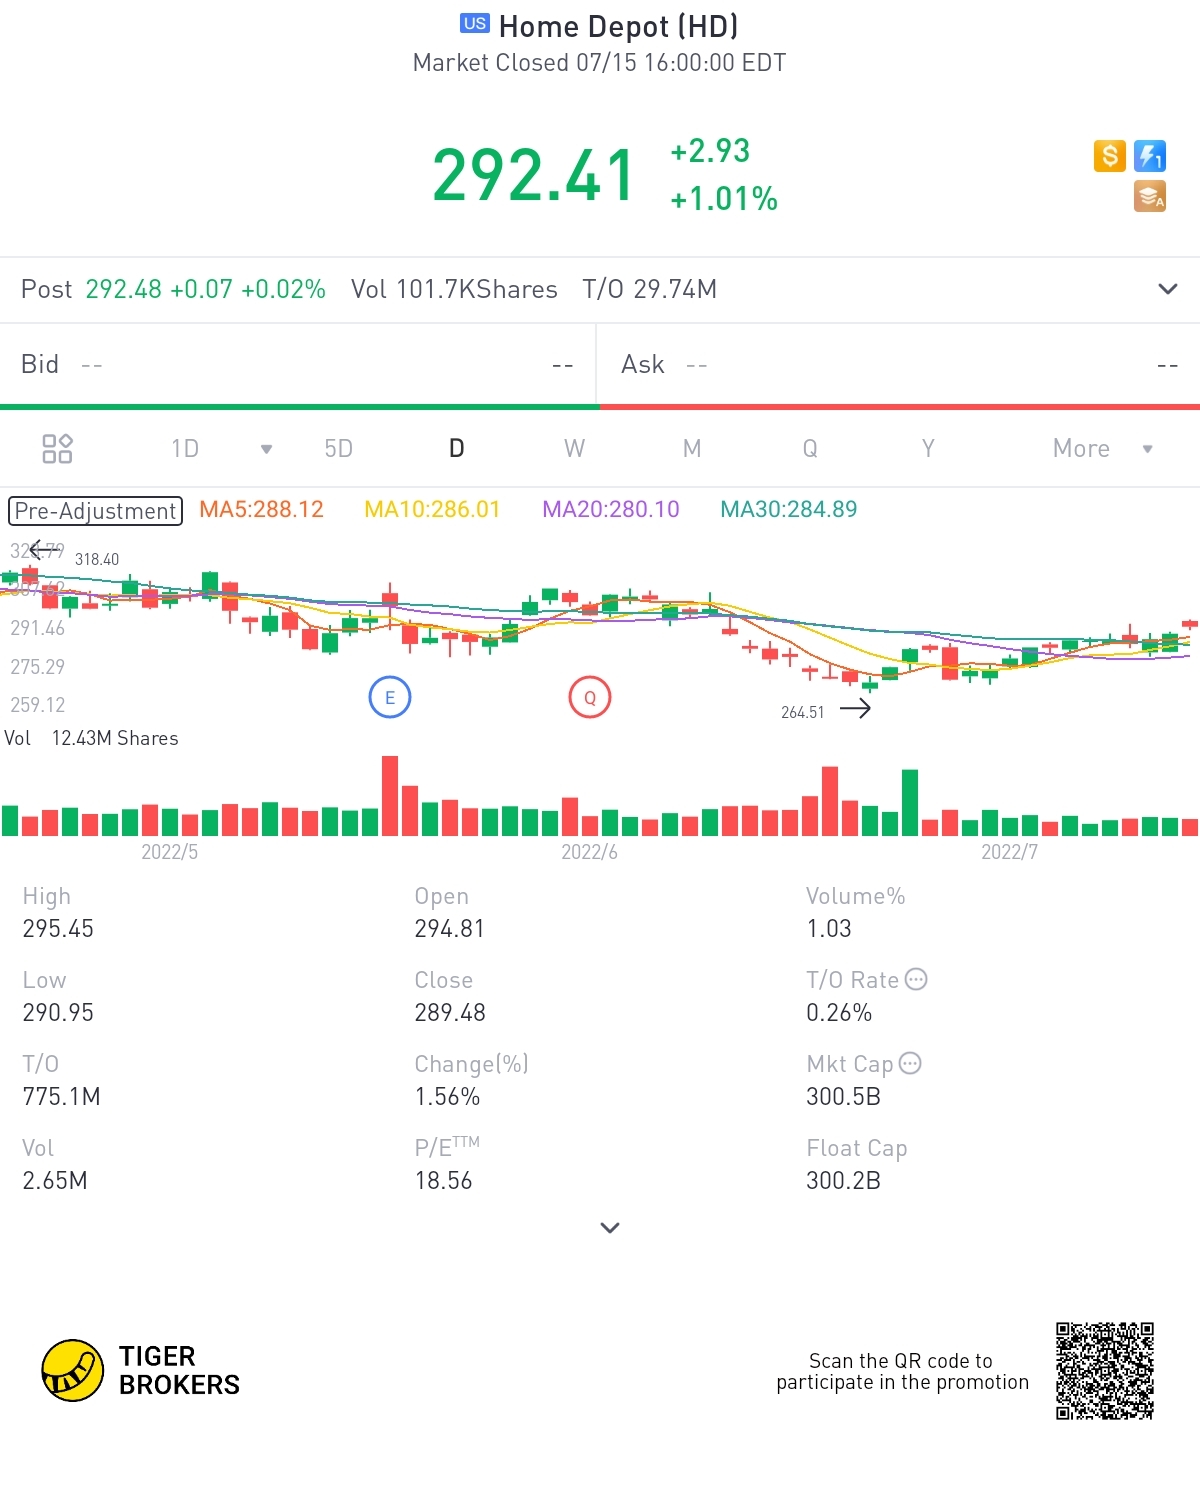This screenshot has height=1486, width=1200.
Task: Tap the Vol 12.43M Shares label
Action: 91,738
